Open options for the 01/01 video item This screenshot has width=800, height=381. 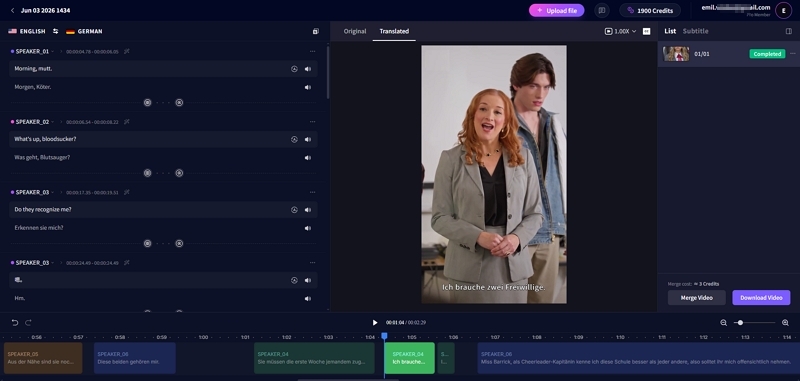point(792,54)
